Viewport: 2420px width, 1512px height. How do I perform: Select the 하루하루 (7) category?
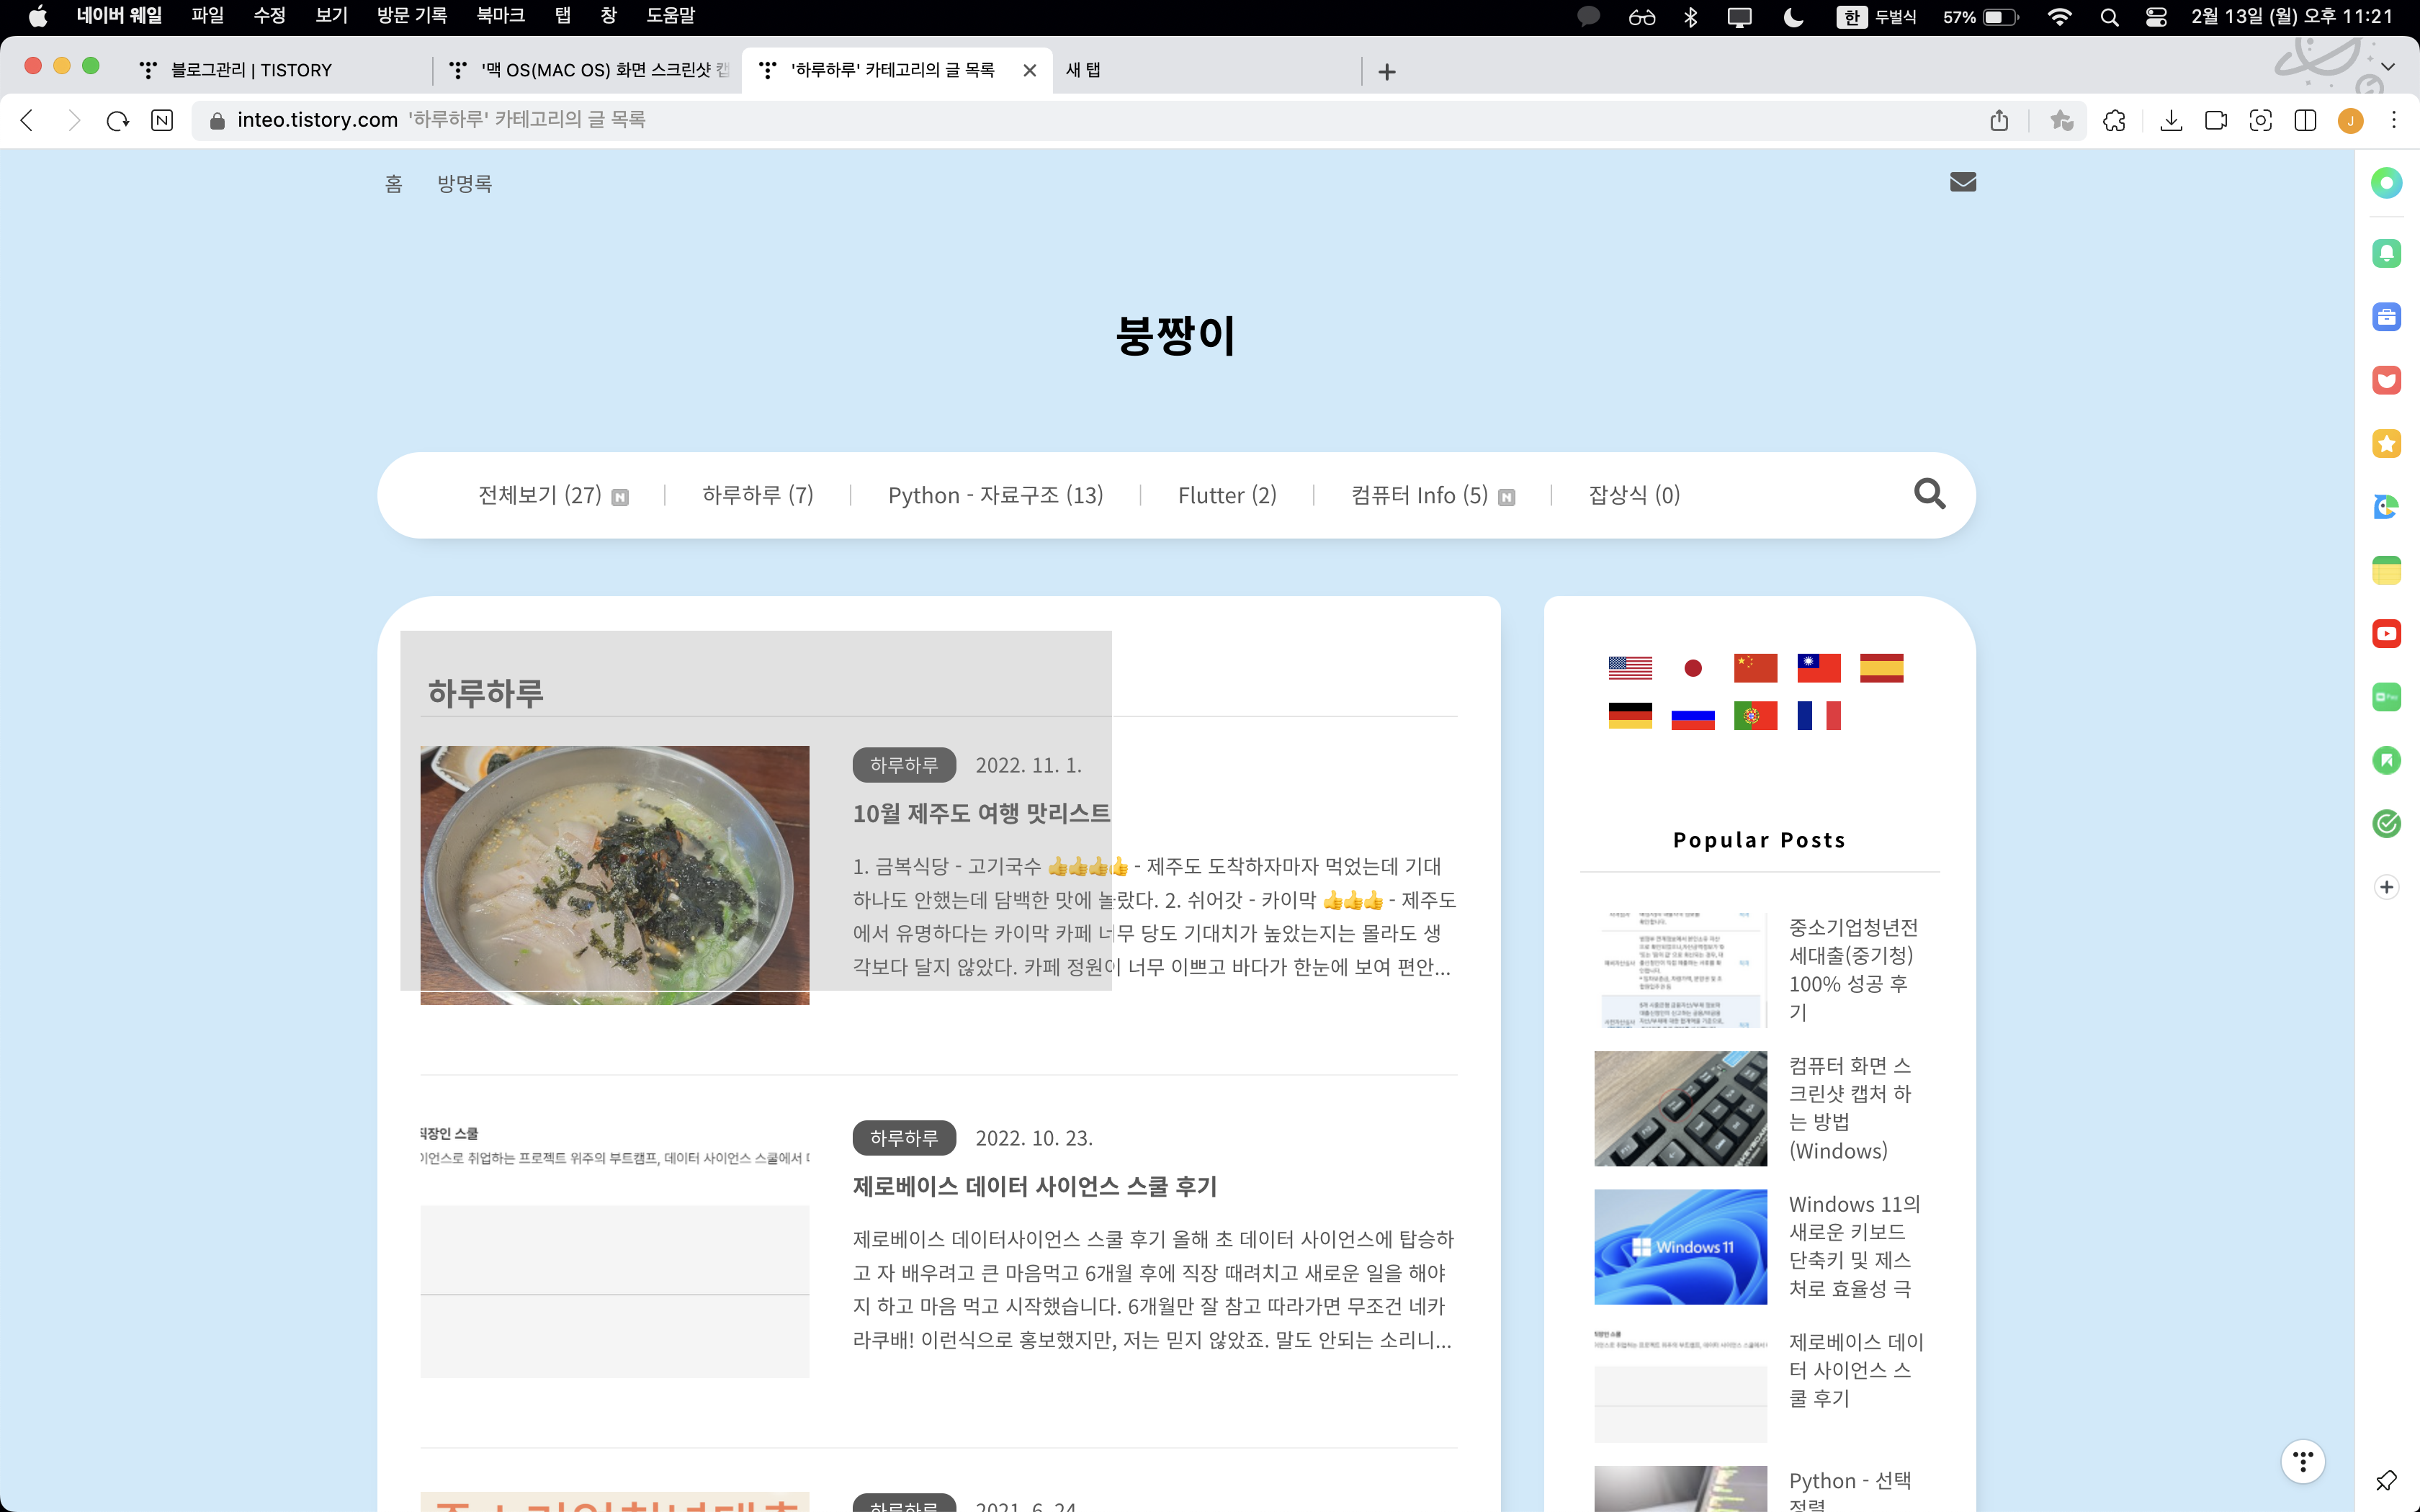point(758,495)
